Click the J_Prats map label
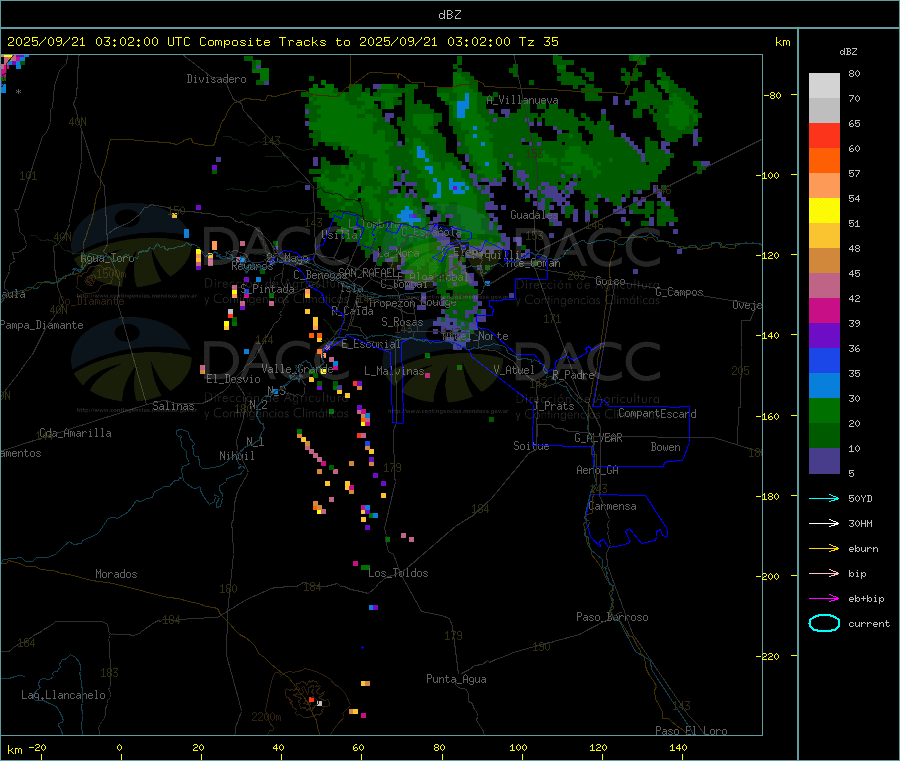The width and height of the screenshot is (900, 761). [554, 405]
